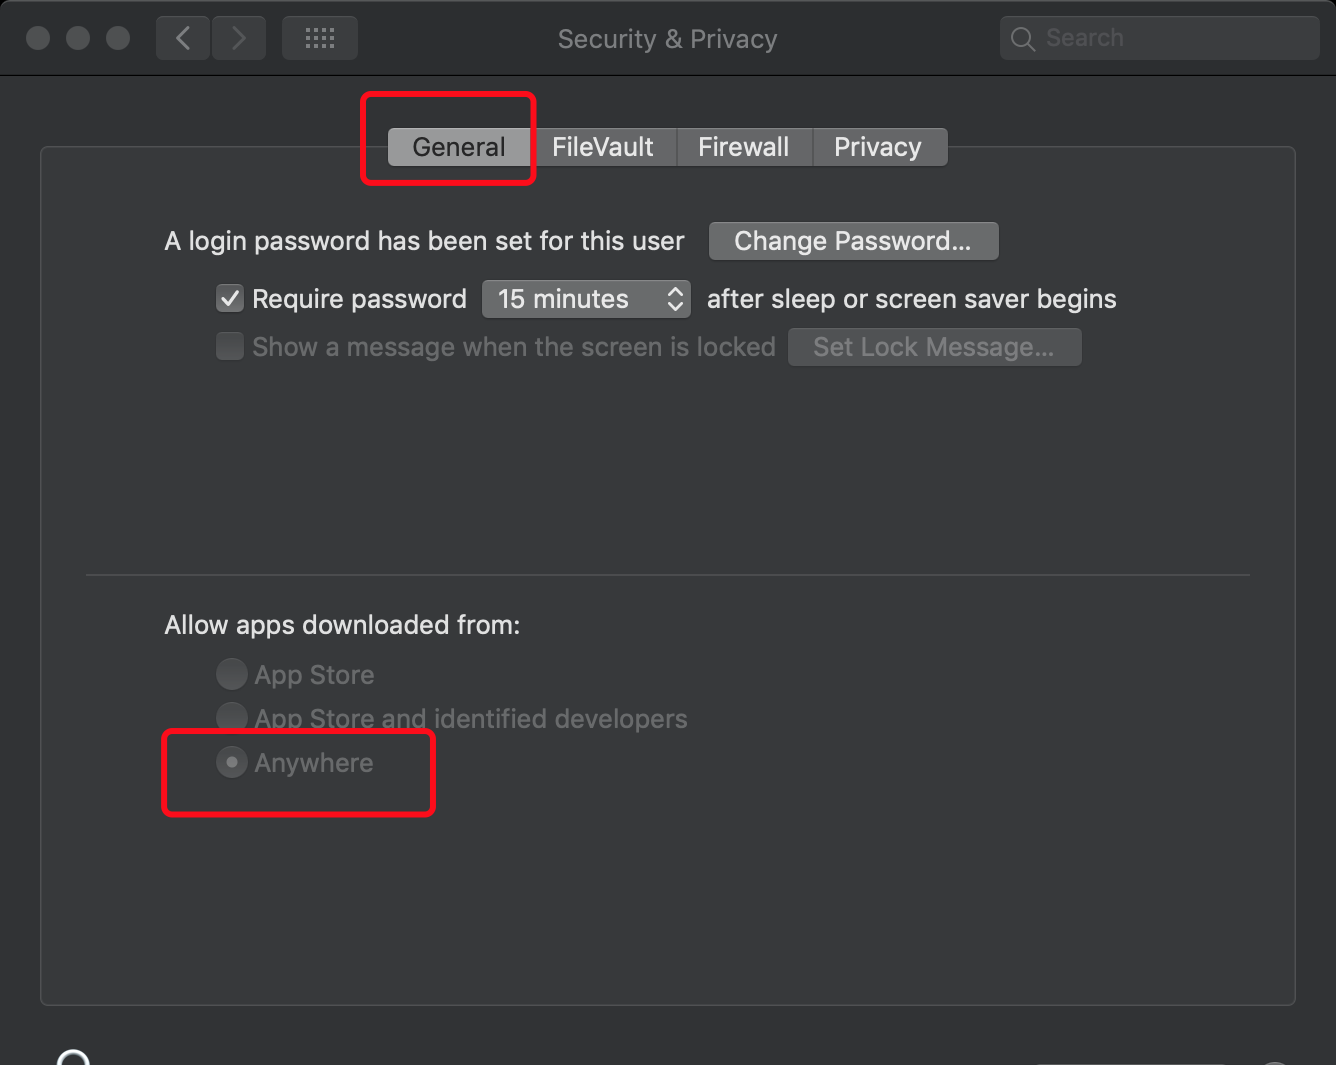Viewport: 1336px width, 1065px height.
Task: Show all preferences via grid icon
Action: pos(320,39)
